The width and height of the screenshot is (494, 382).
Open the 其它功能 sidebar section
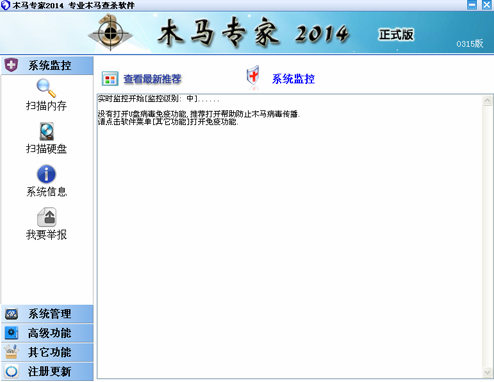[47, 352]
